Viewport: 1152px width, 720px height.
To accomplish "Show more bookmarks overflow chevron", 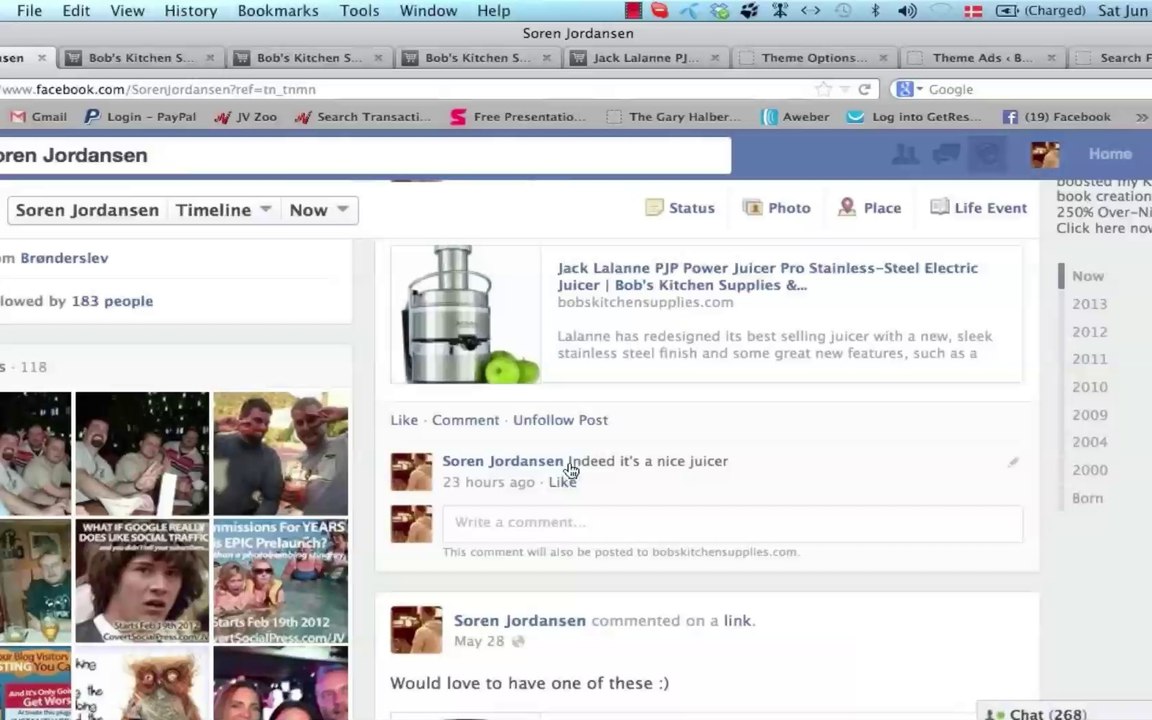I will tap(1141, 117).
